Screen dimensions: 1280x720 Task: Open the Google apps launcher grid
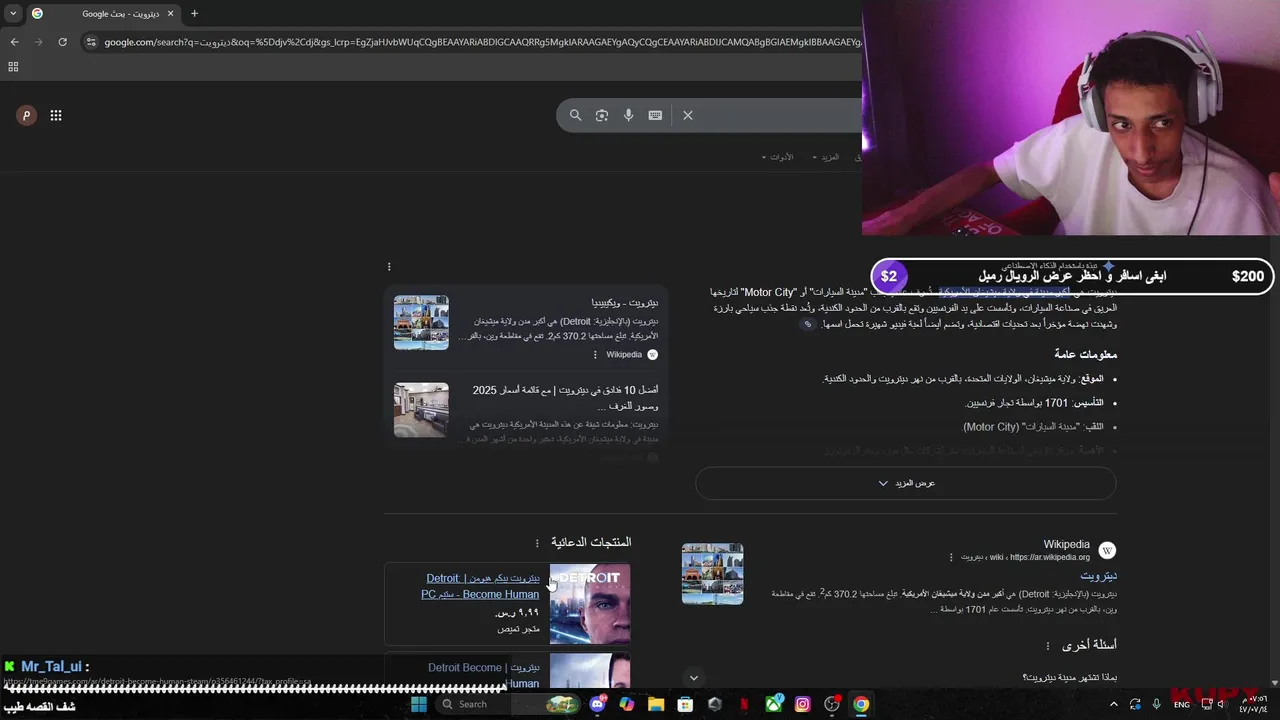[56, 115]
